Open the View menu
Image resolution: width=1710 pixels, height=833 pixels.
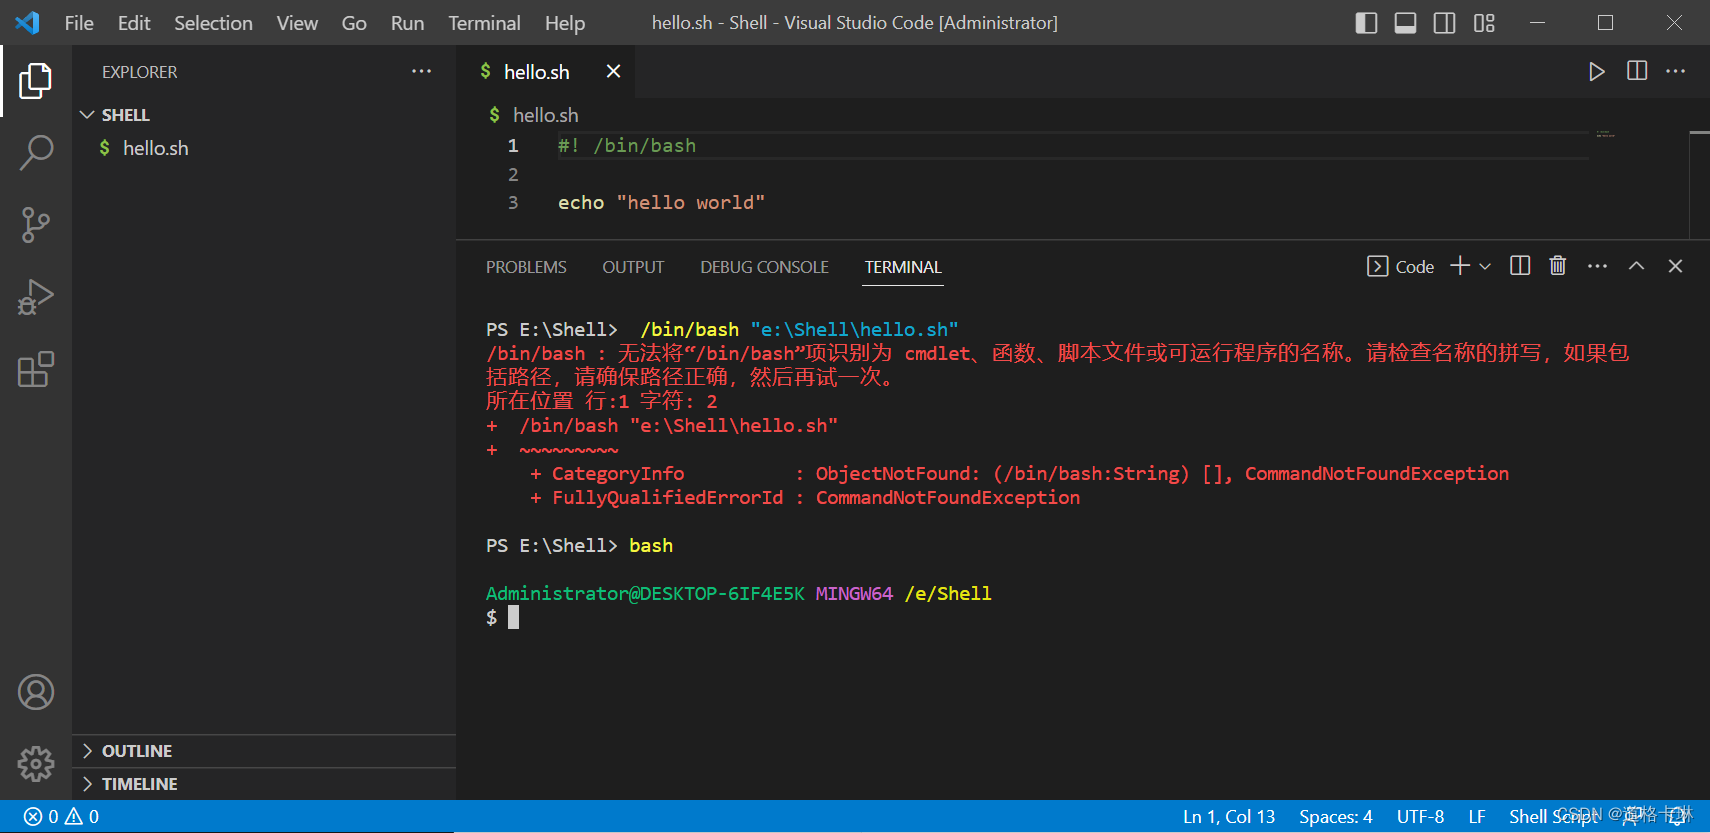(297, 23)
